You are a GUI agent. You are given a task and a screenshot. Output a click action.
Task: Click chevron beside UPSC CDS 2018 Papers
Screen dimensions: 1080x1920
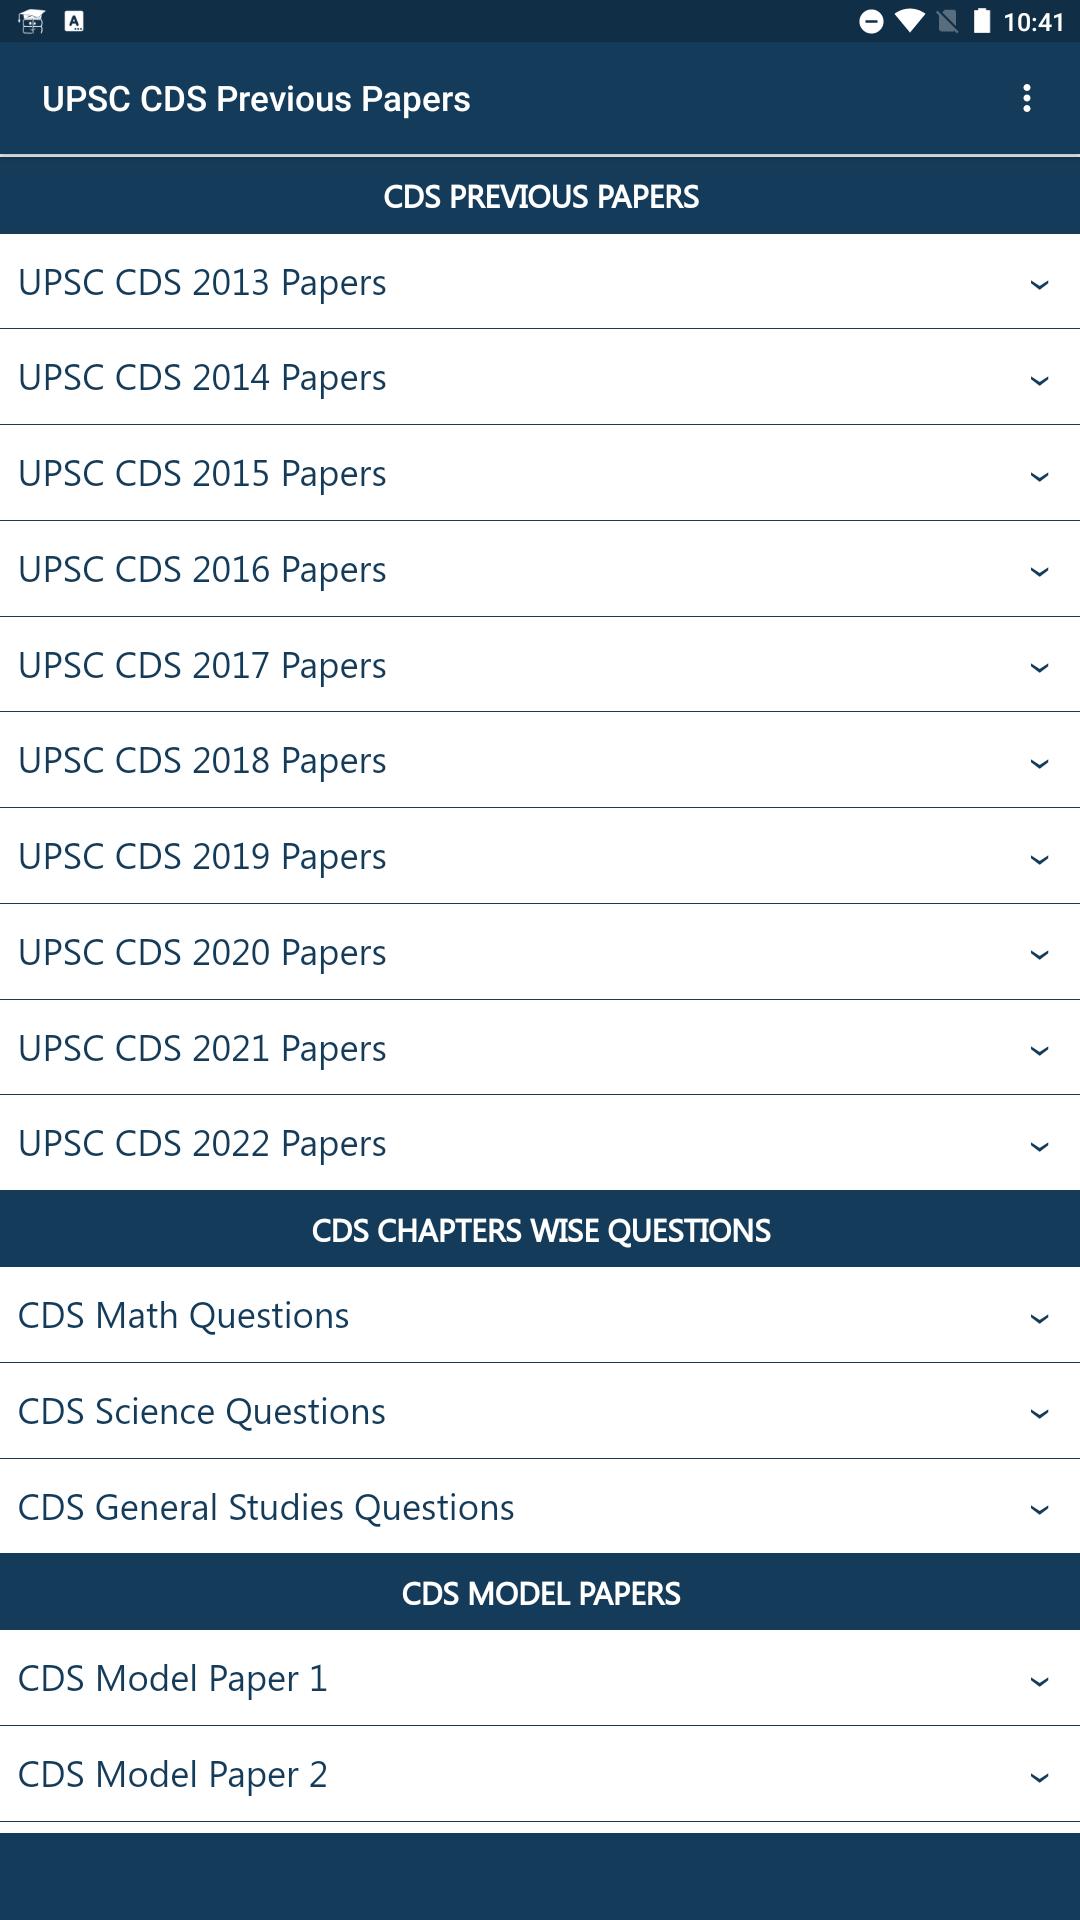(x=1039, y=764)
